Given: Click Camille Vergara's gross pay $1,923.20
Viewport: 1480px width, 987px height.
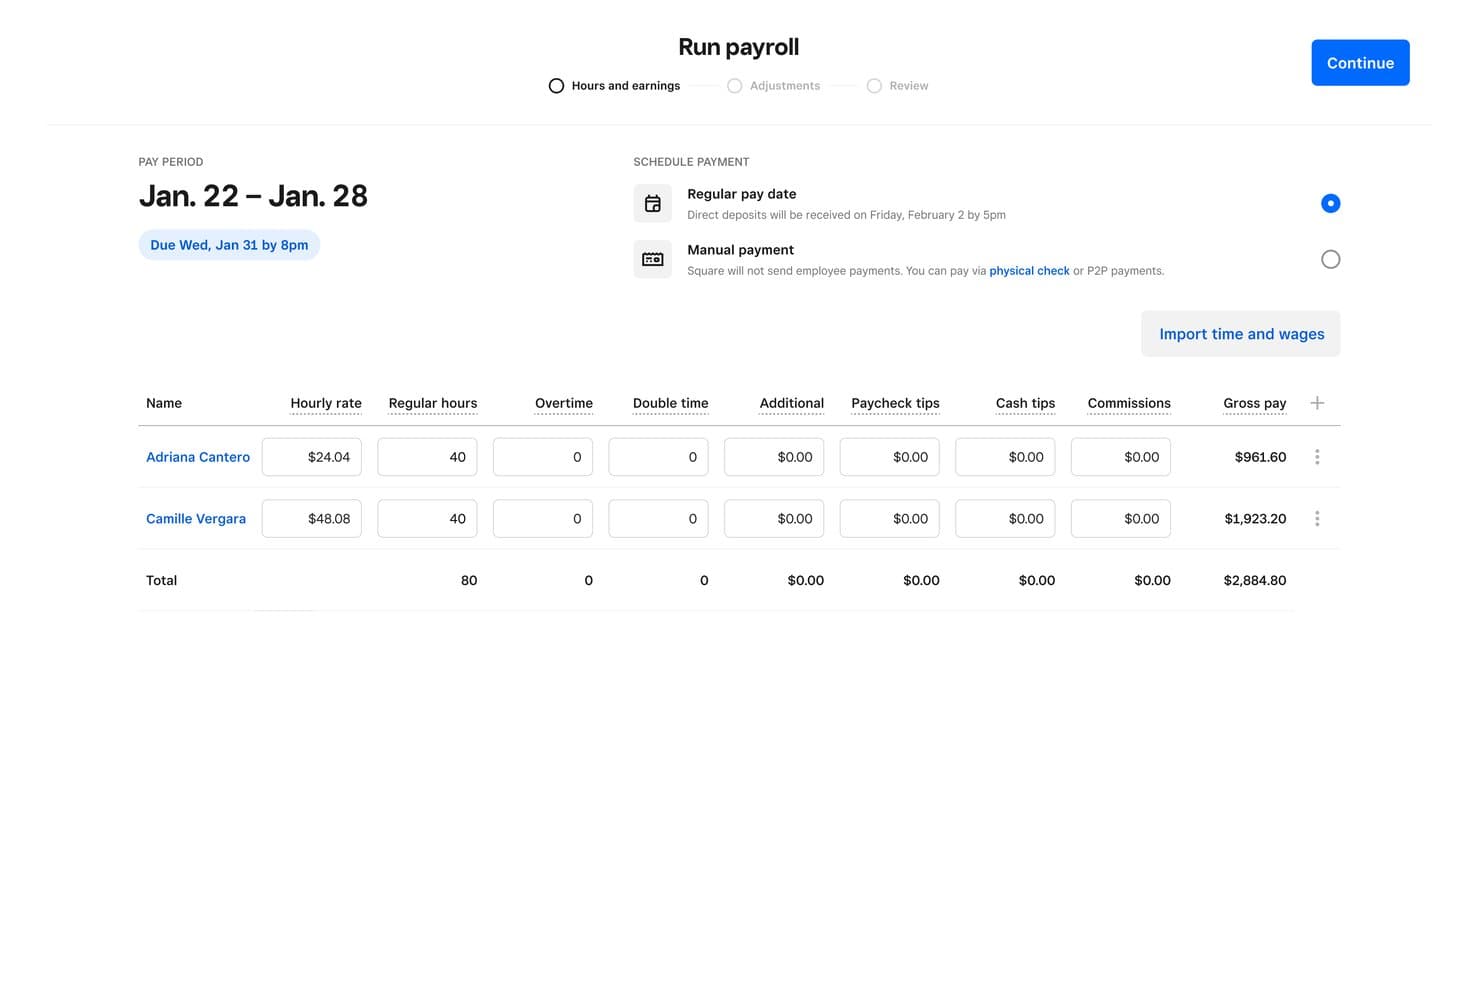Looking at the screenshot, I should click(1255, 519).
